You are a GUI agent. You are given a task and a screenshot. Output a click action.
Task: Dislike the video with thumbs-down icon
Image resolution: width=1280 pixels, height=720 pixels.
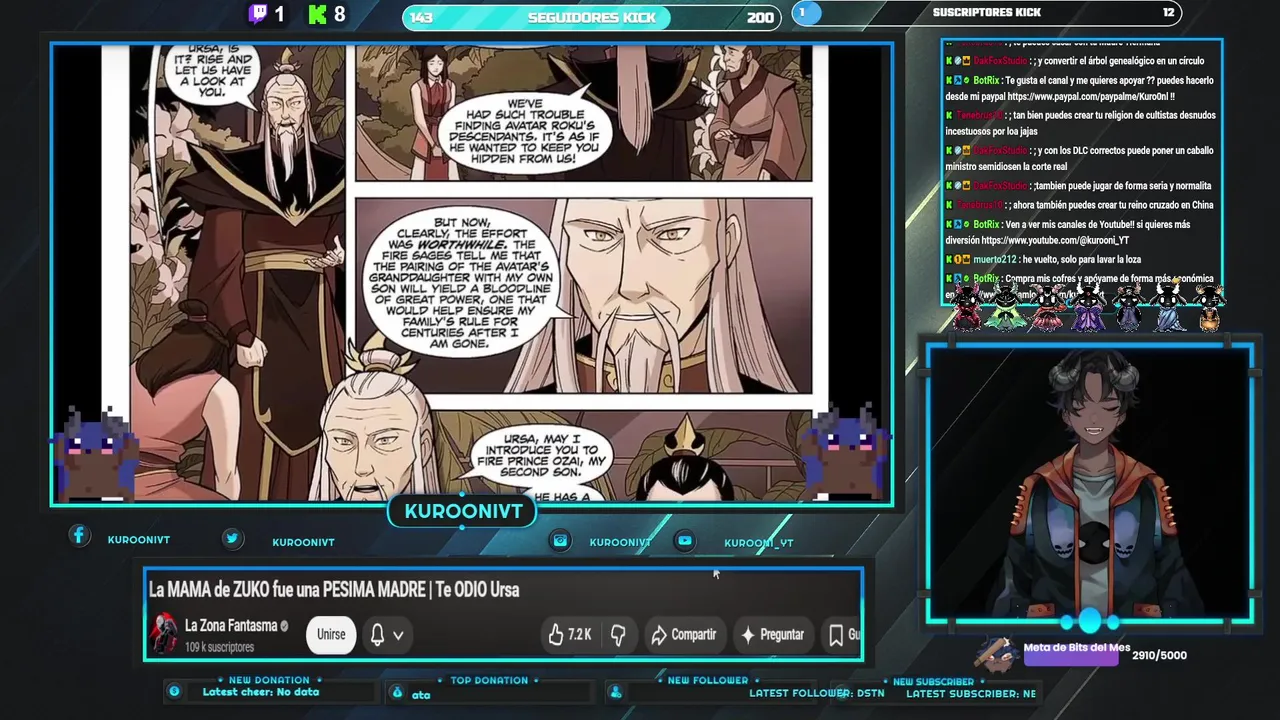point(618,634)
